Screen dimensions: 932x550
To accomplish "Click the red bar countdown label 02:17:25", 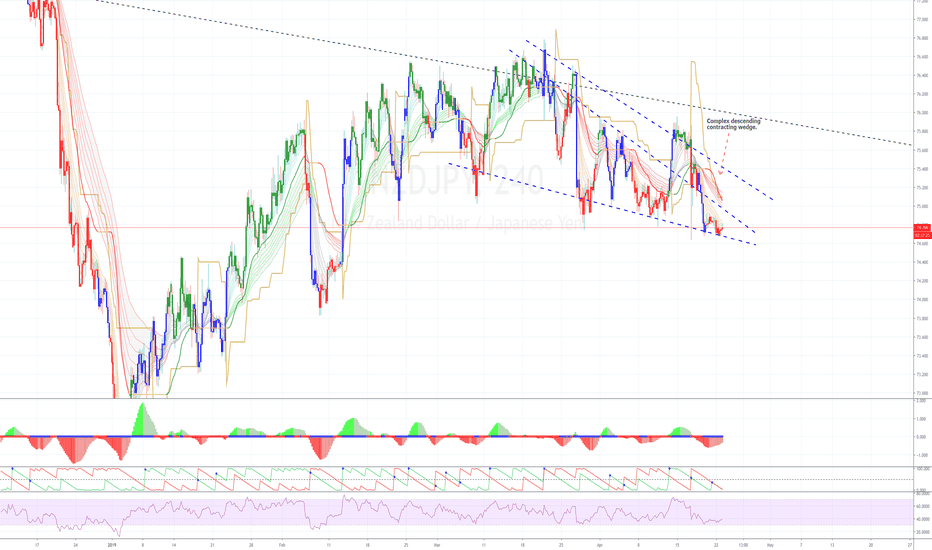I will (922, 235).
